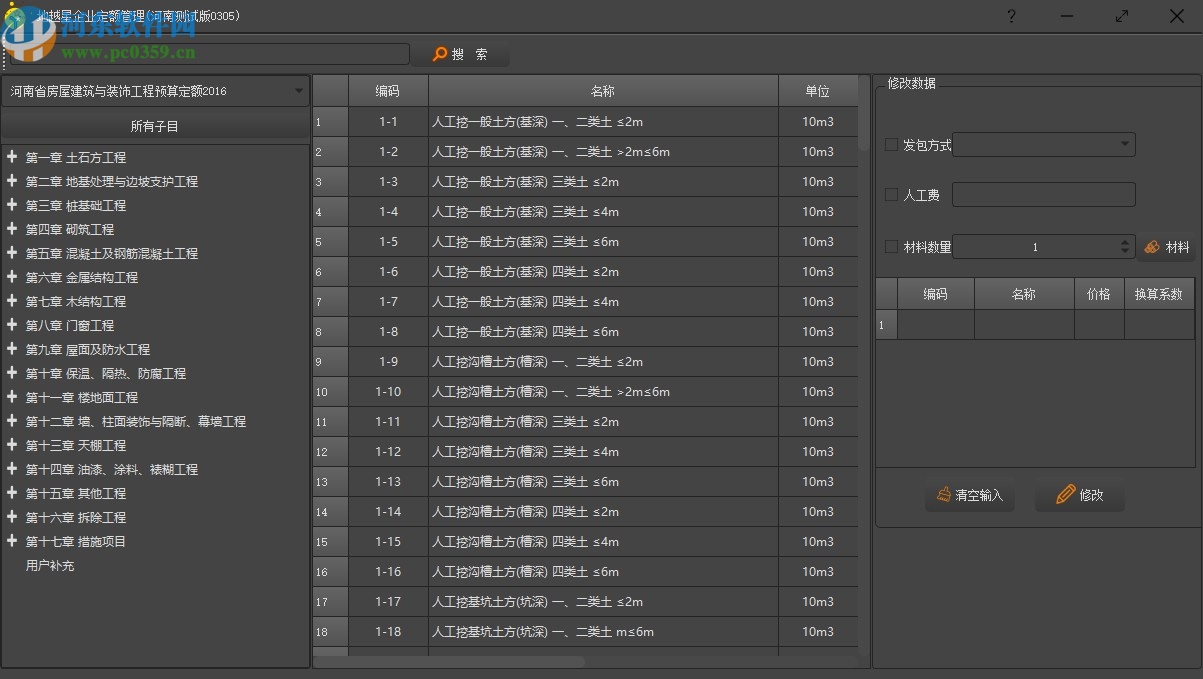Viewport: 1203px width, 679px height.
Task: Click the plus icon beside 第一章 土石方工程
Action: click(x=12, y=157)
